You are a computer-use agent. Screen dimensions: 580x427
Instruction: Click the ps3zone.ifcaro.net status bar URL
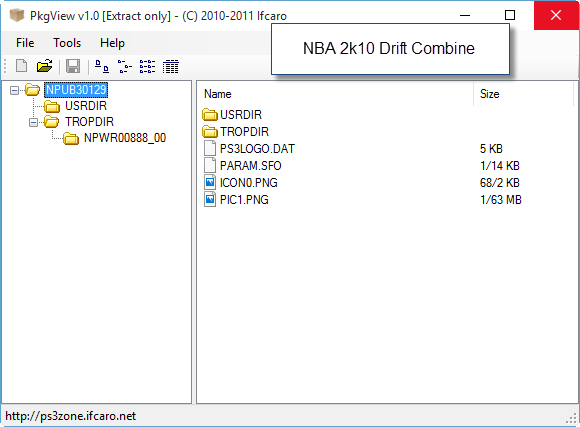71,416
